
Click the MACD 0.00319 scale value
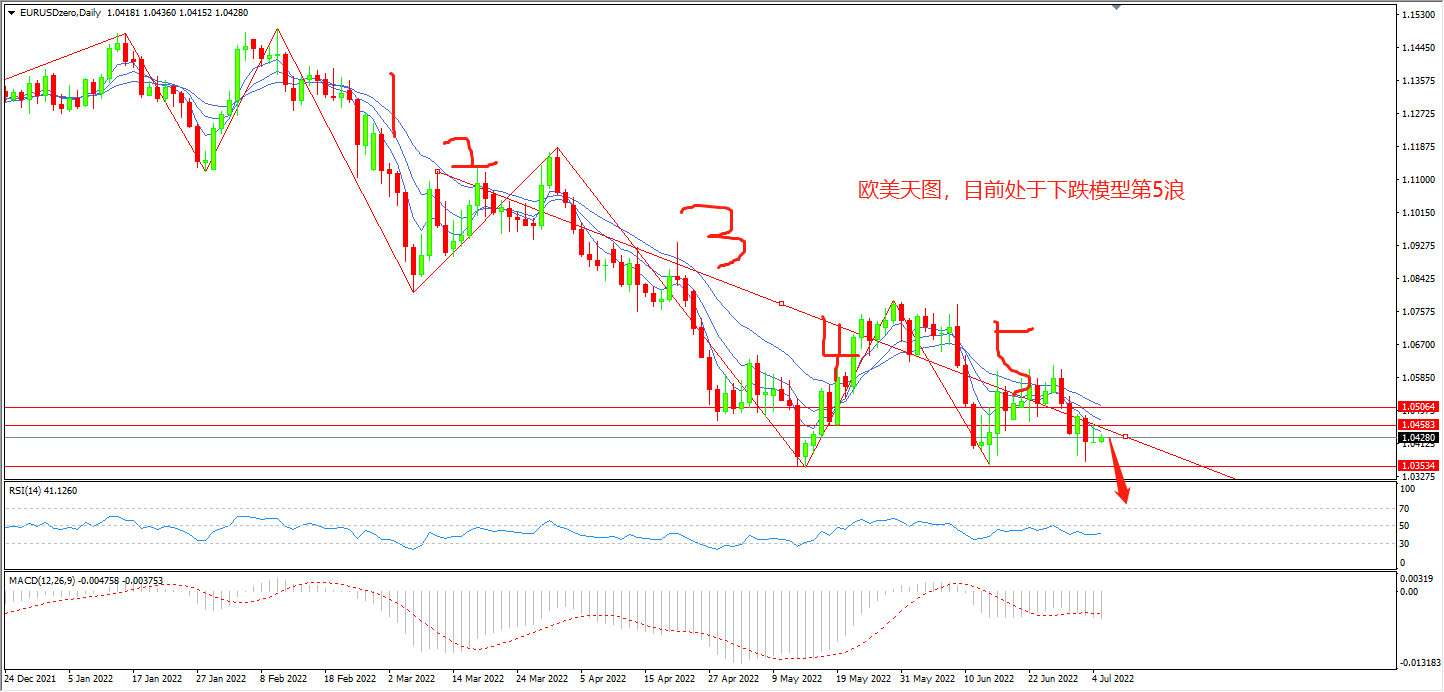click(1416, 579)
